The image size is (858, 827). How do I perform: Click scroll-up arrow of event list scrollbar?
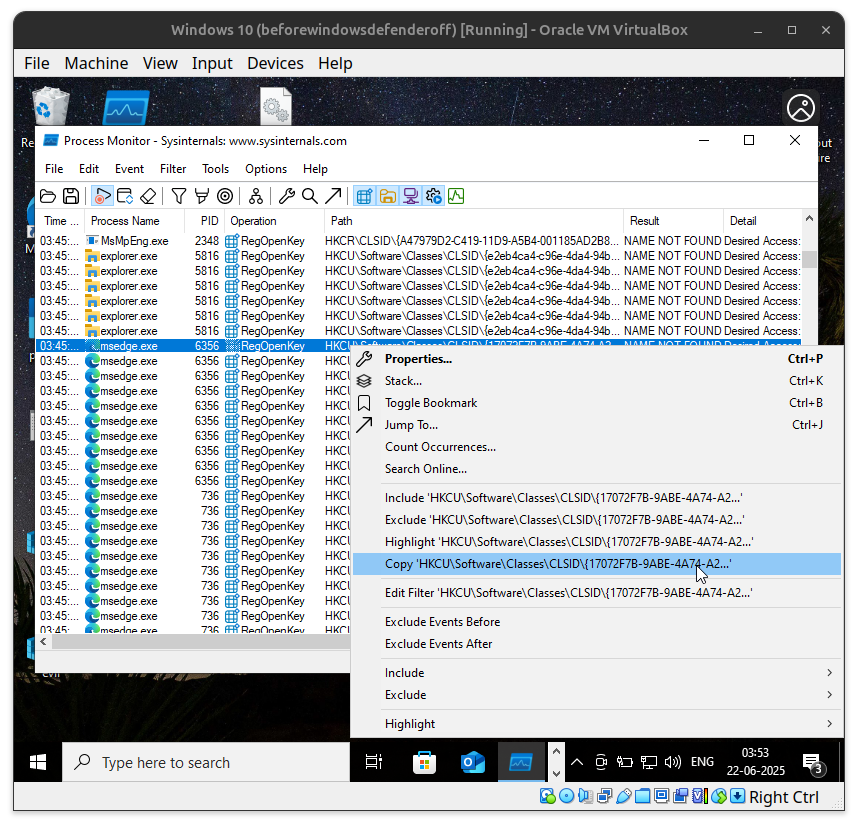(809, 218)
